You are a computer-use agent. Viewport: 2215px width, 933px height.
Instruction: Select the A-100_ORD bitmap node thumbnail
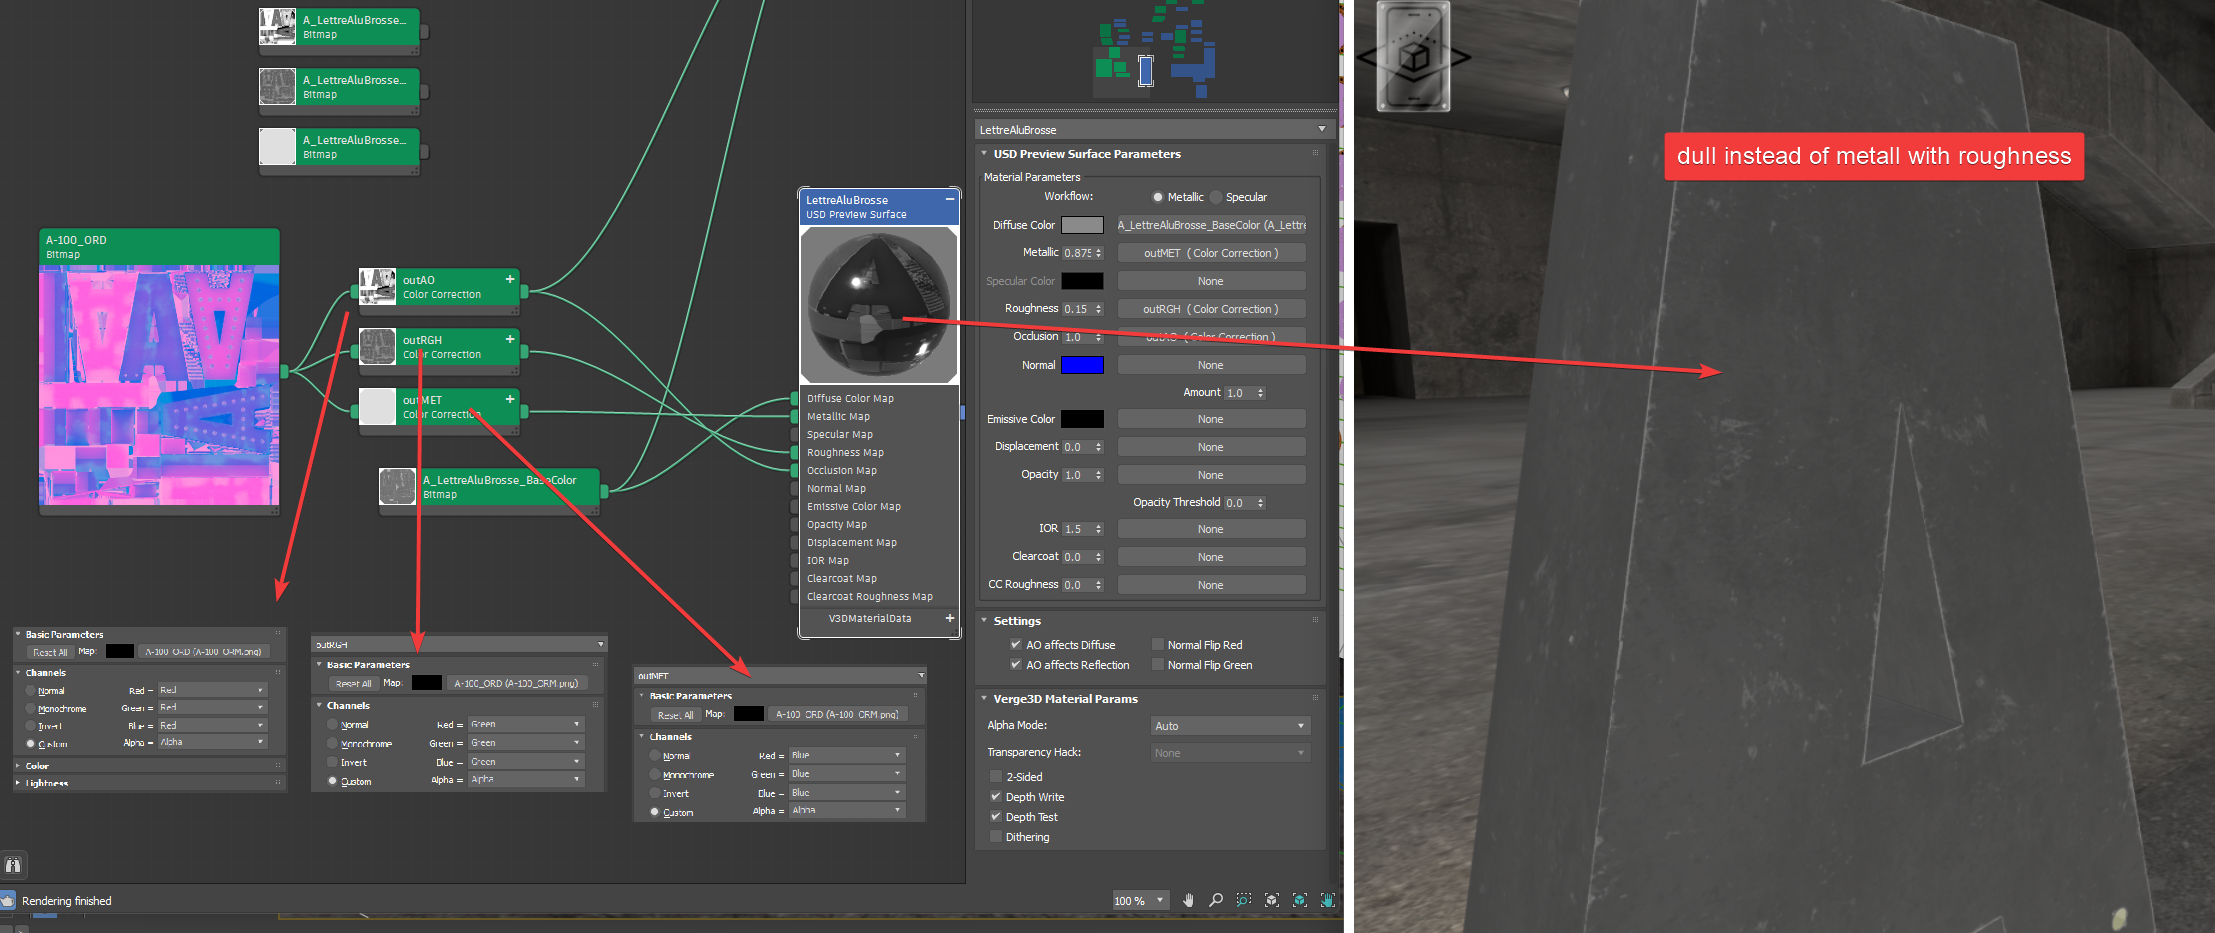pyautogui.click(x=159, y=385)
